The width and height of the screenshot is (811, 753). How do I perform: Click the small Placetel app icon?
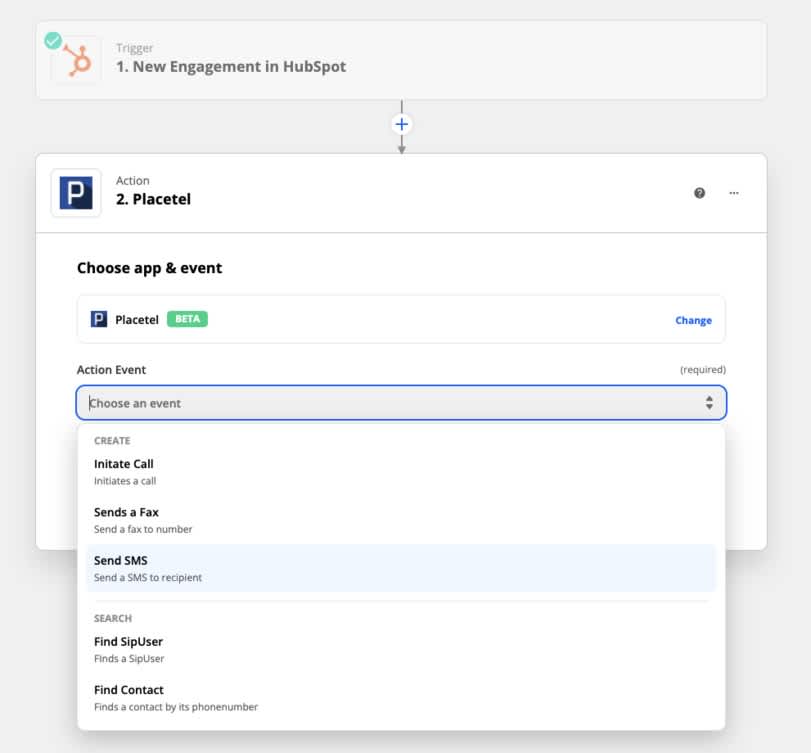pyautogui.click(x=99, y=319)
